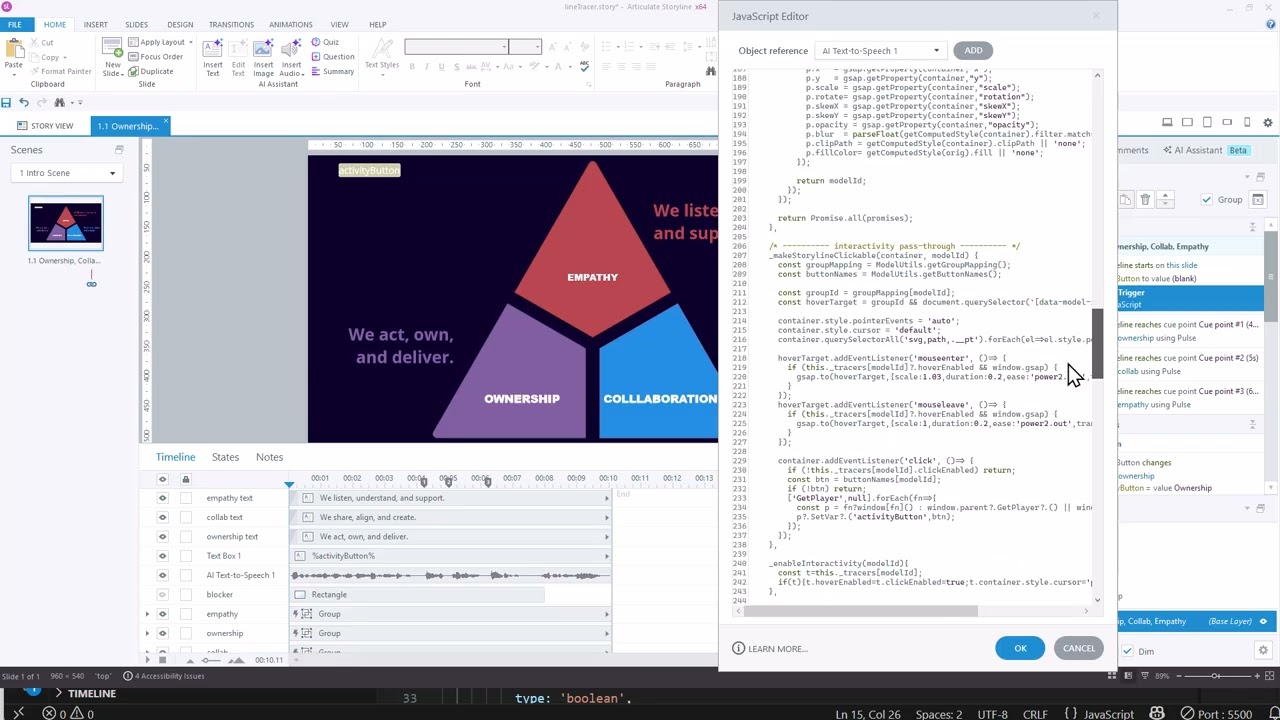Click the cue point 1 marker on timeline
Viewport: 1280px width, 720px height.
click(424, 482)
